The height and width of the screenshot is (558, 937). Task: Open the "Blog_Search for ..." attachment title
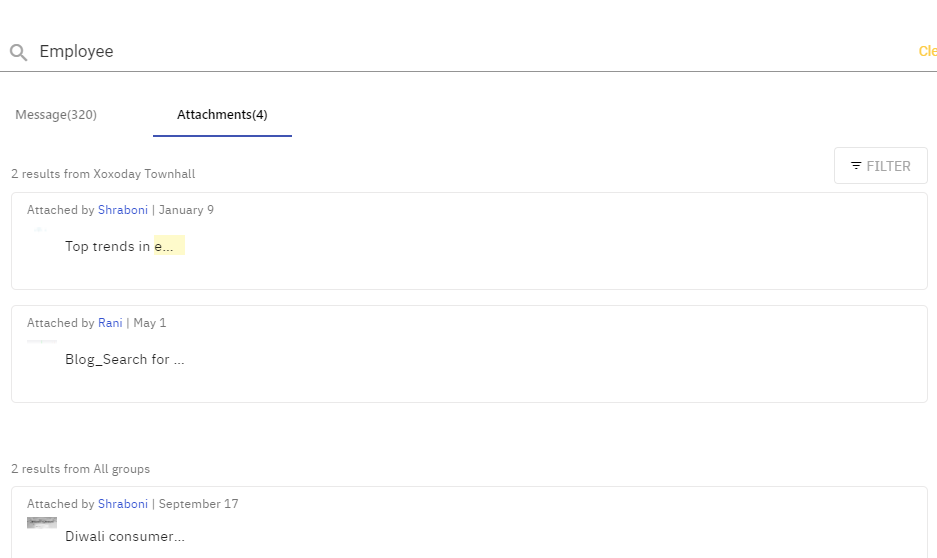point(124,359)
